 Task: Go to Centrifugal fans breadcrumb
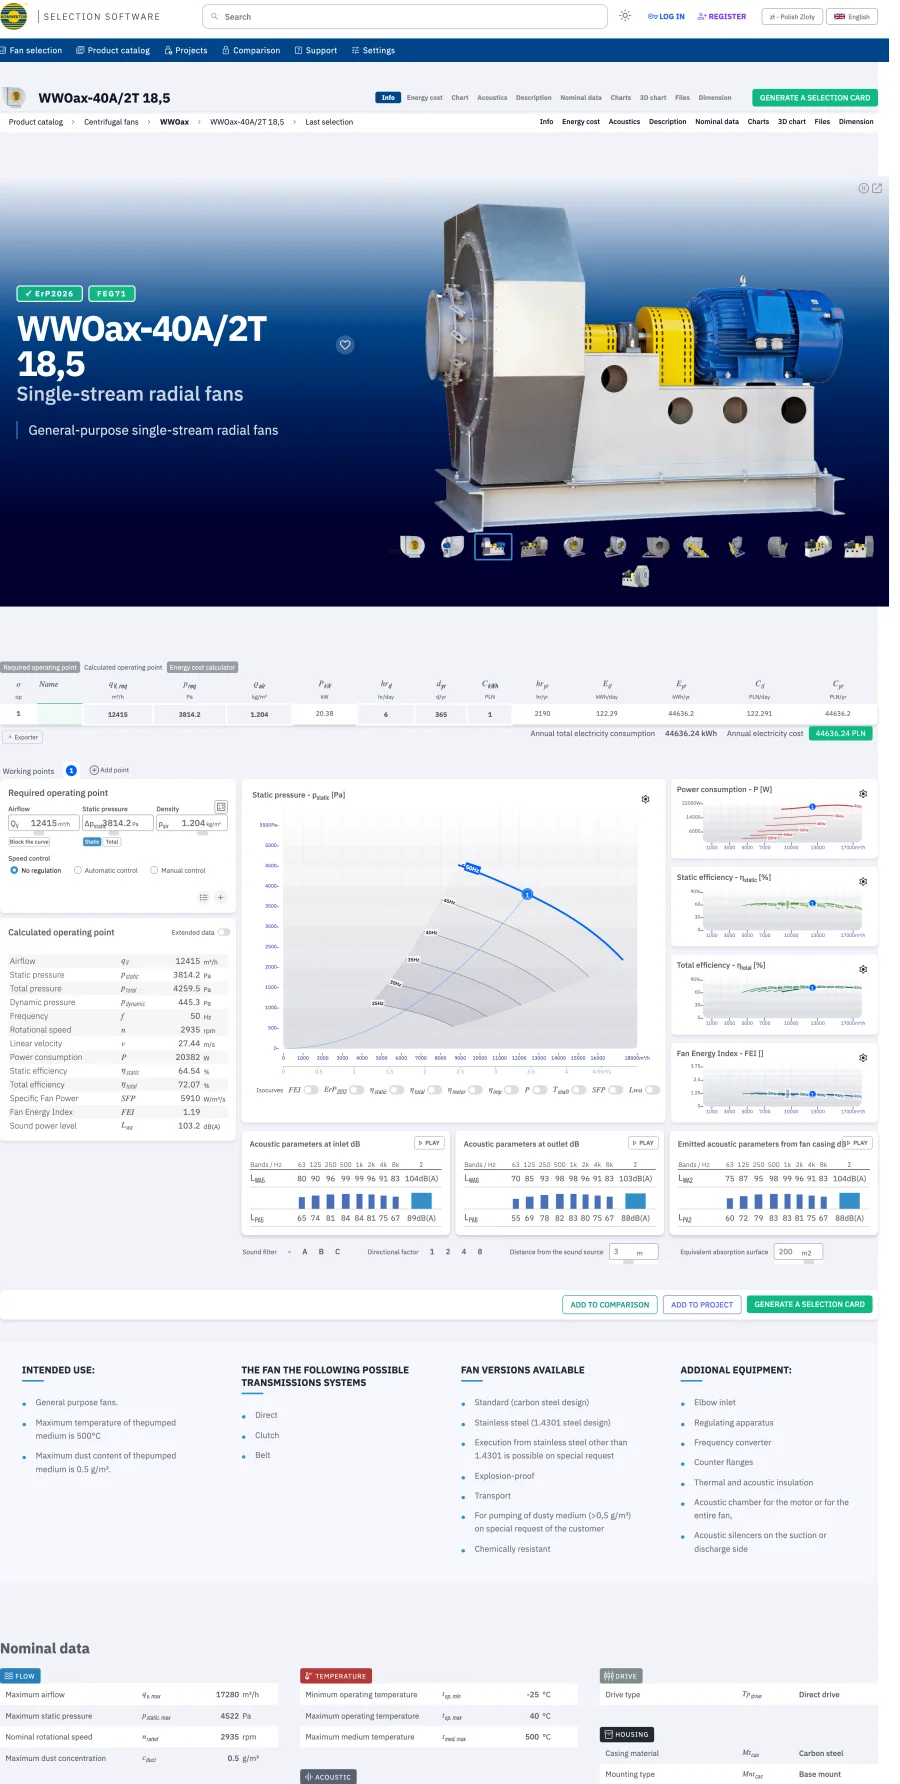111,122
